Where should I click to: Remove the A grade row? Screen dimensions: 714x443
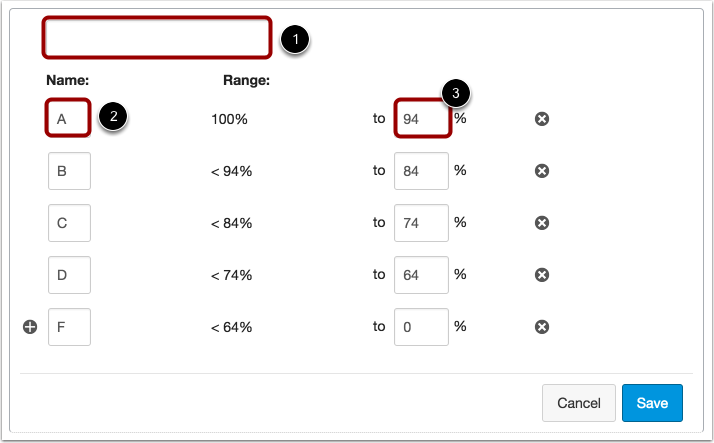[x=542, y=119]
